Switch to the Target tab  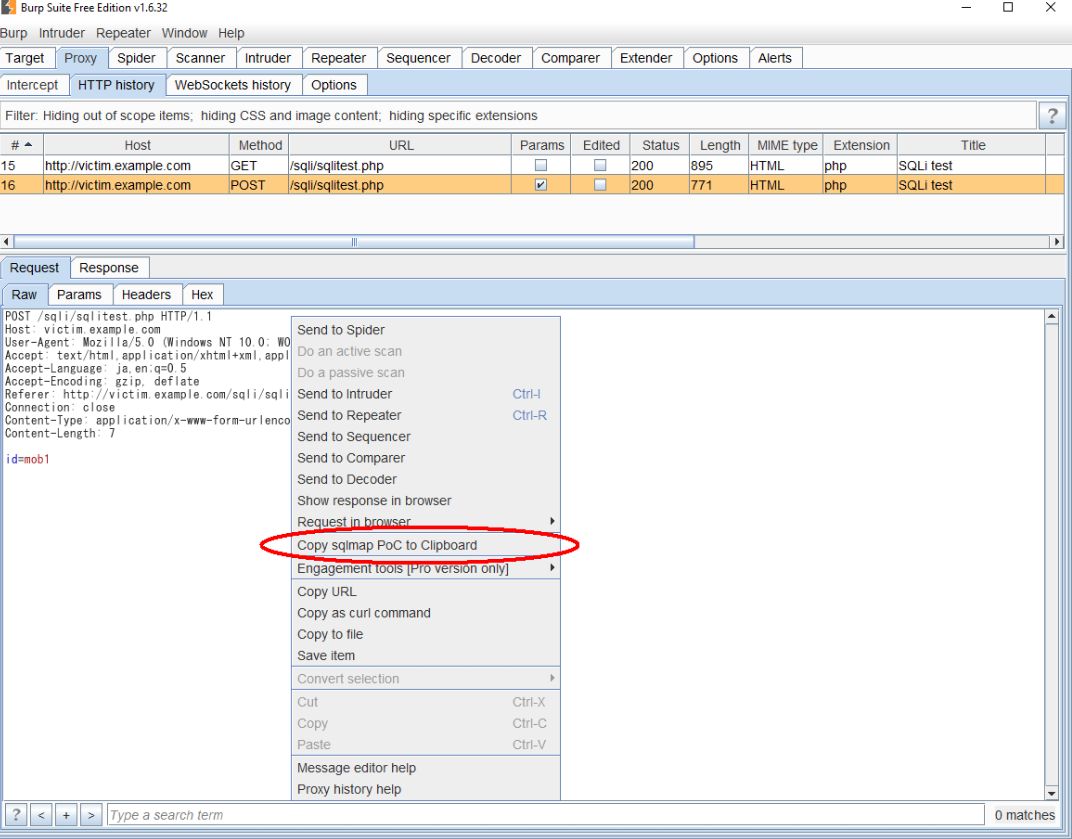(x=25, y=58)
